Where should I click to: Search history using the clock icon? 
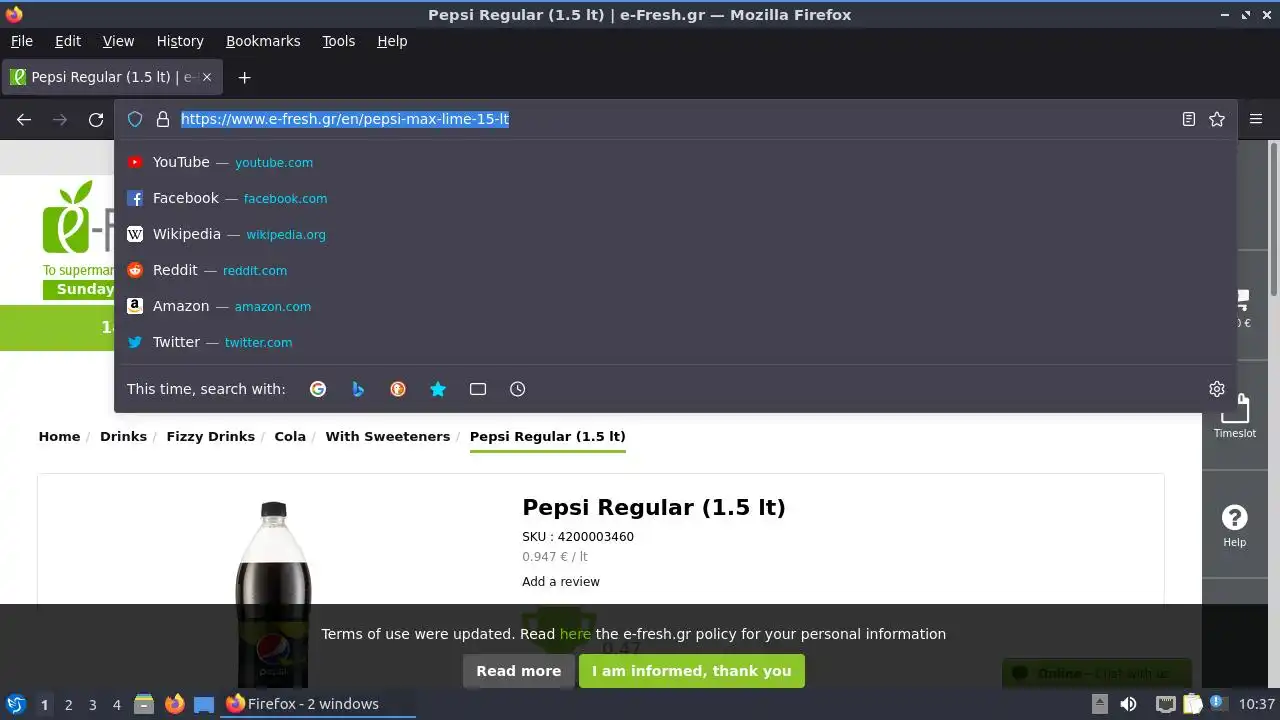click(x=518, y=389)
